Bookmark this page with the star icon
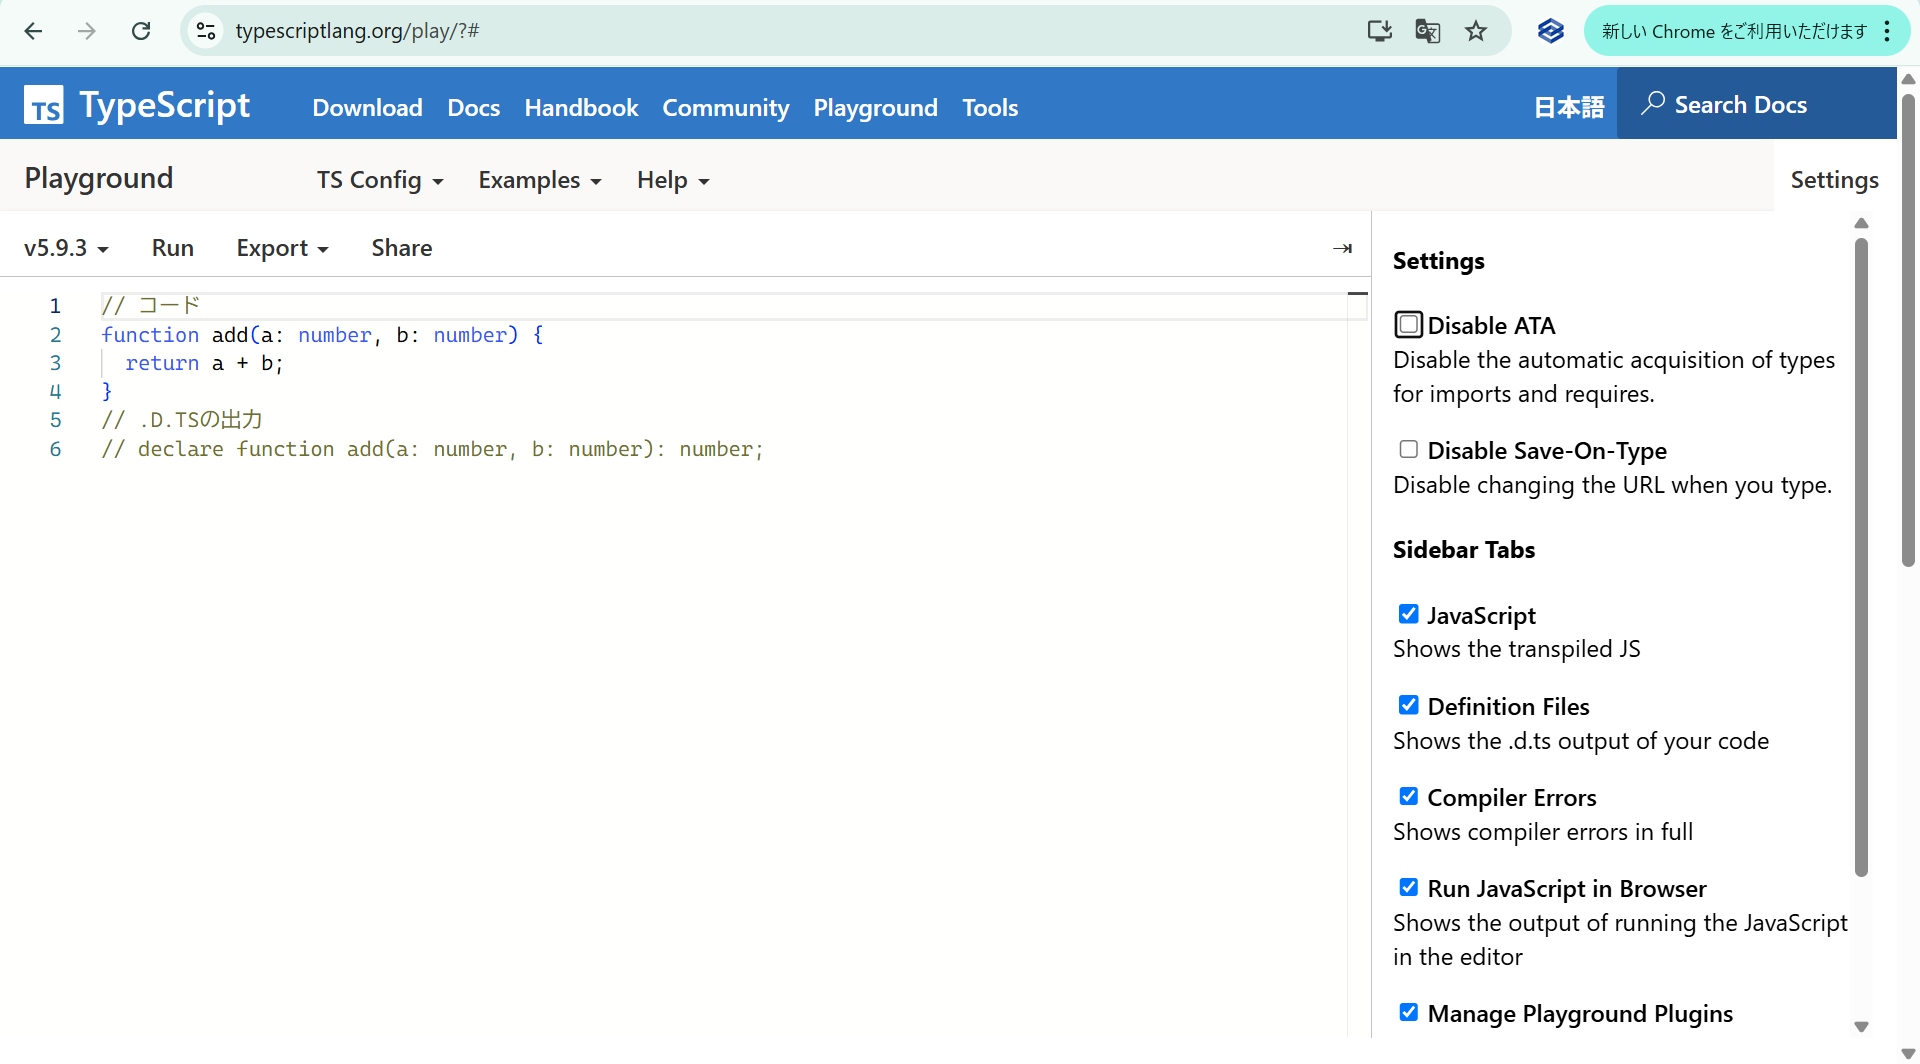 coord(1476,31)
